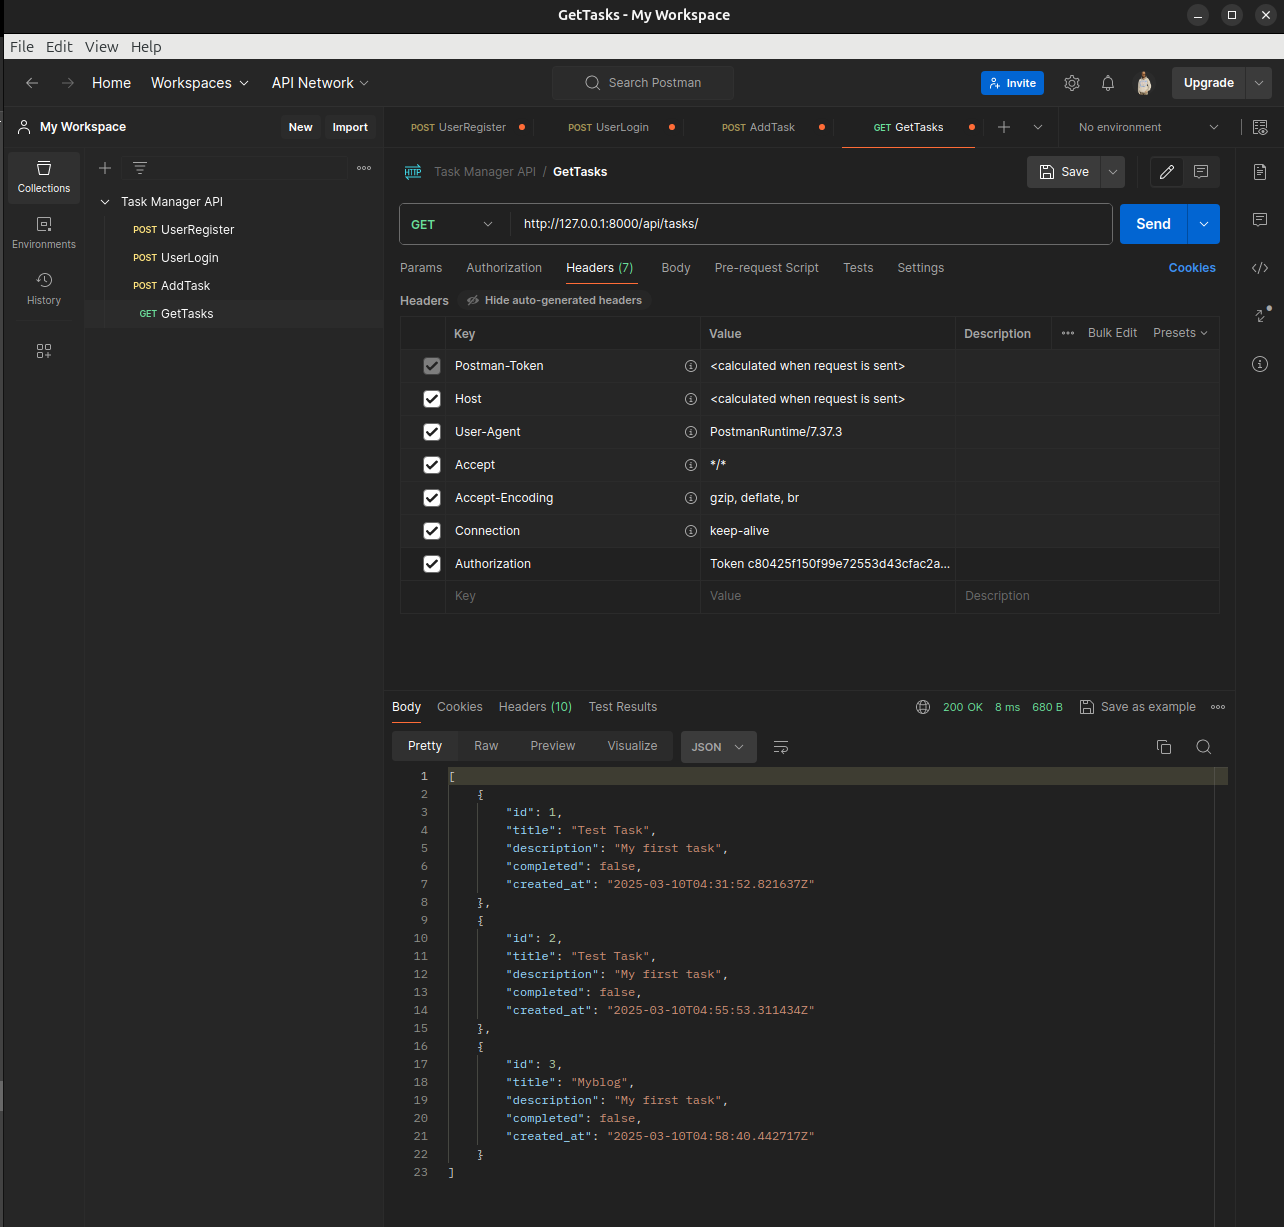Open documentation icon in right sidebar
This screenshot has width=1284, height=1227.
point(1260,172)
